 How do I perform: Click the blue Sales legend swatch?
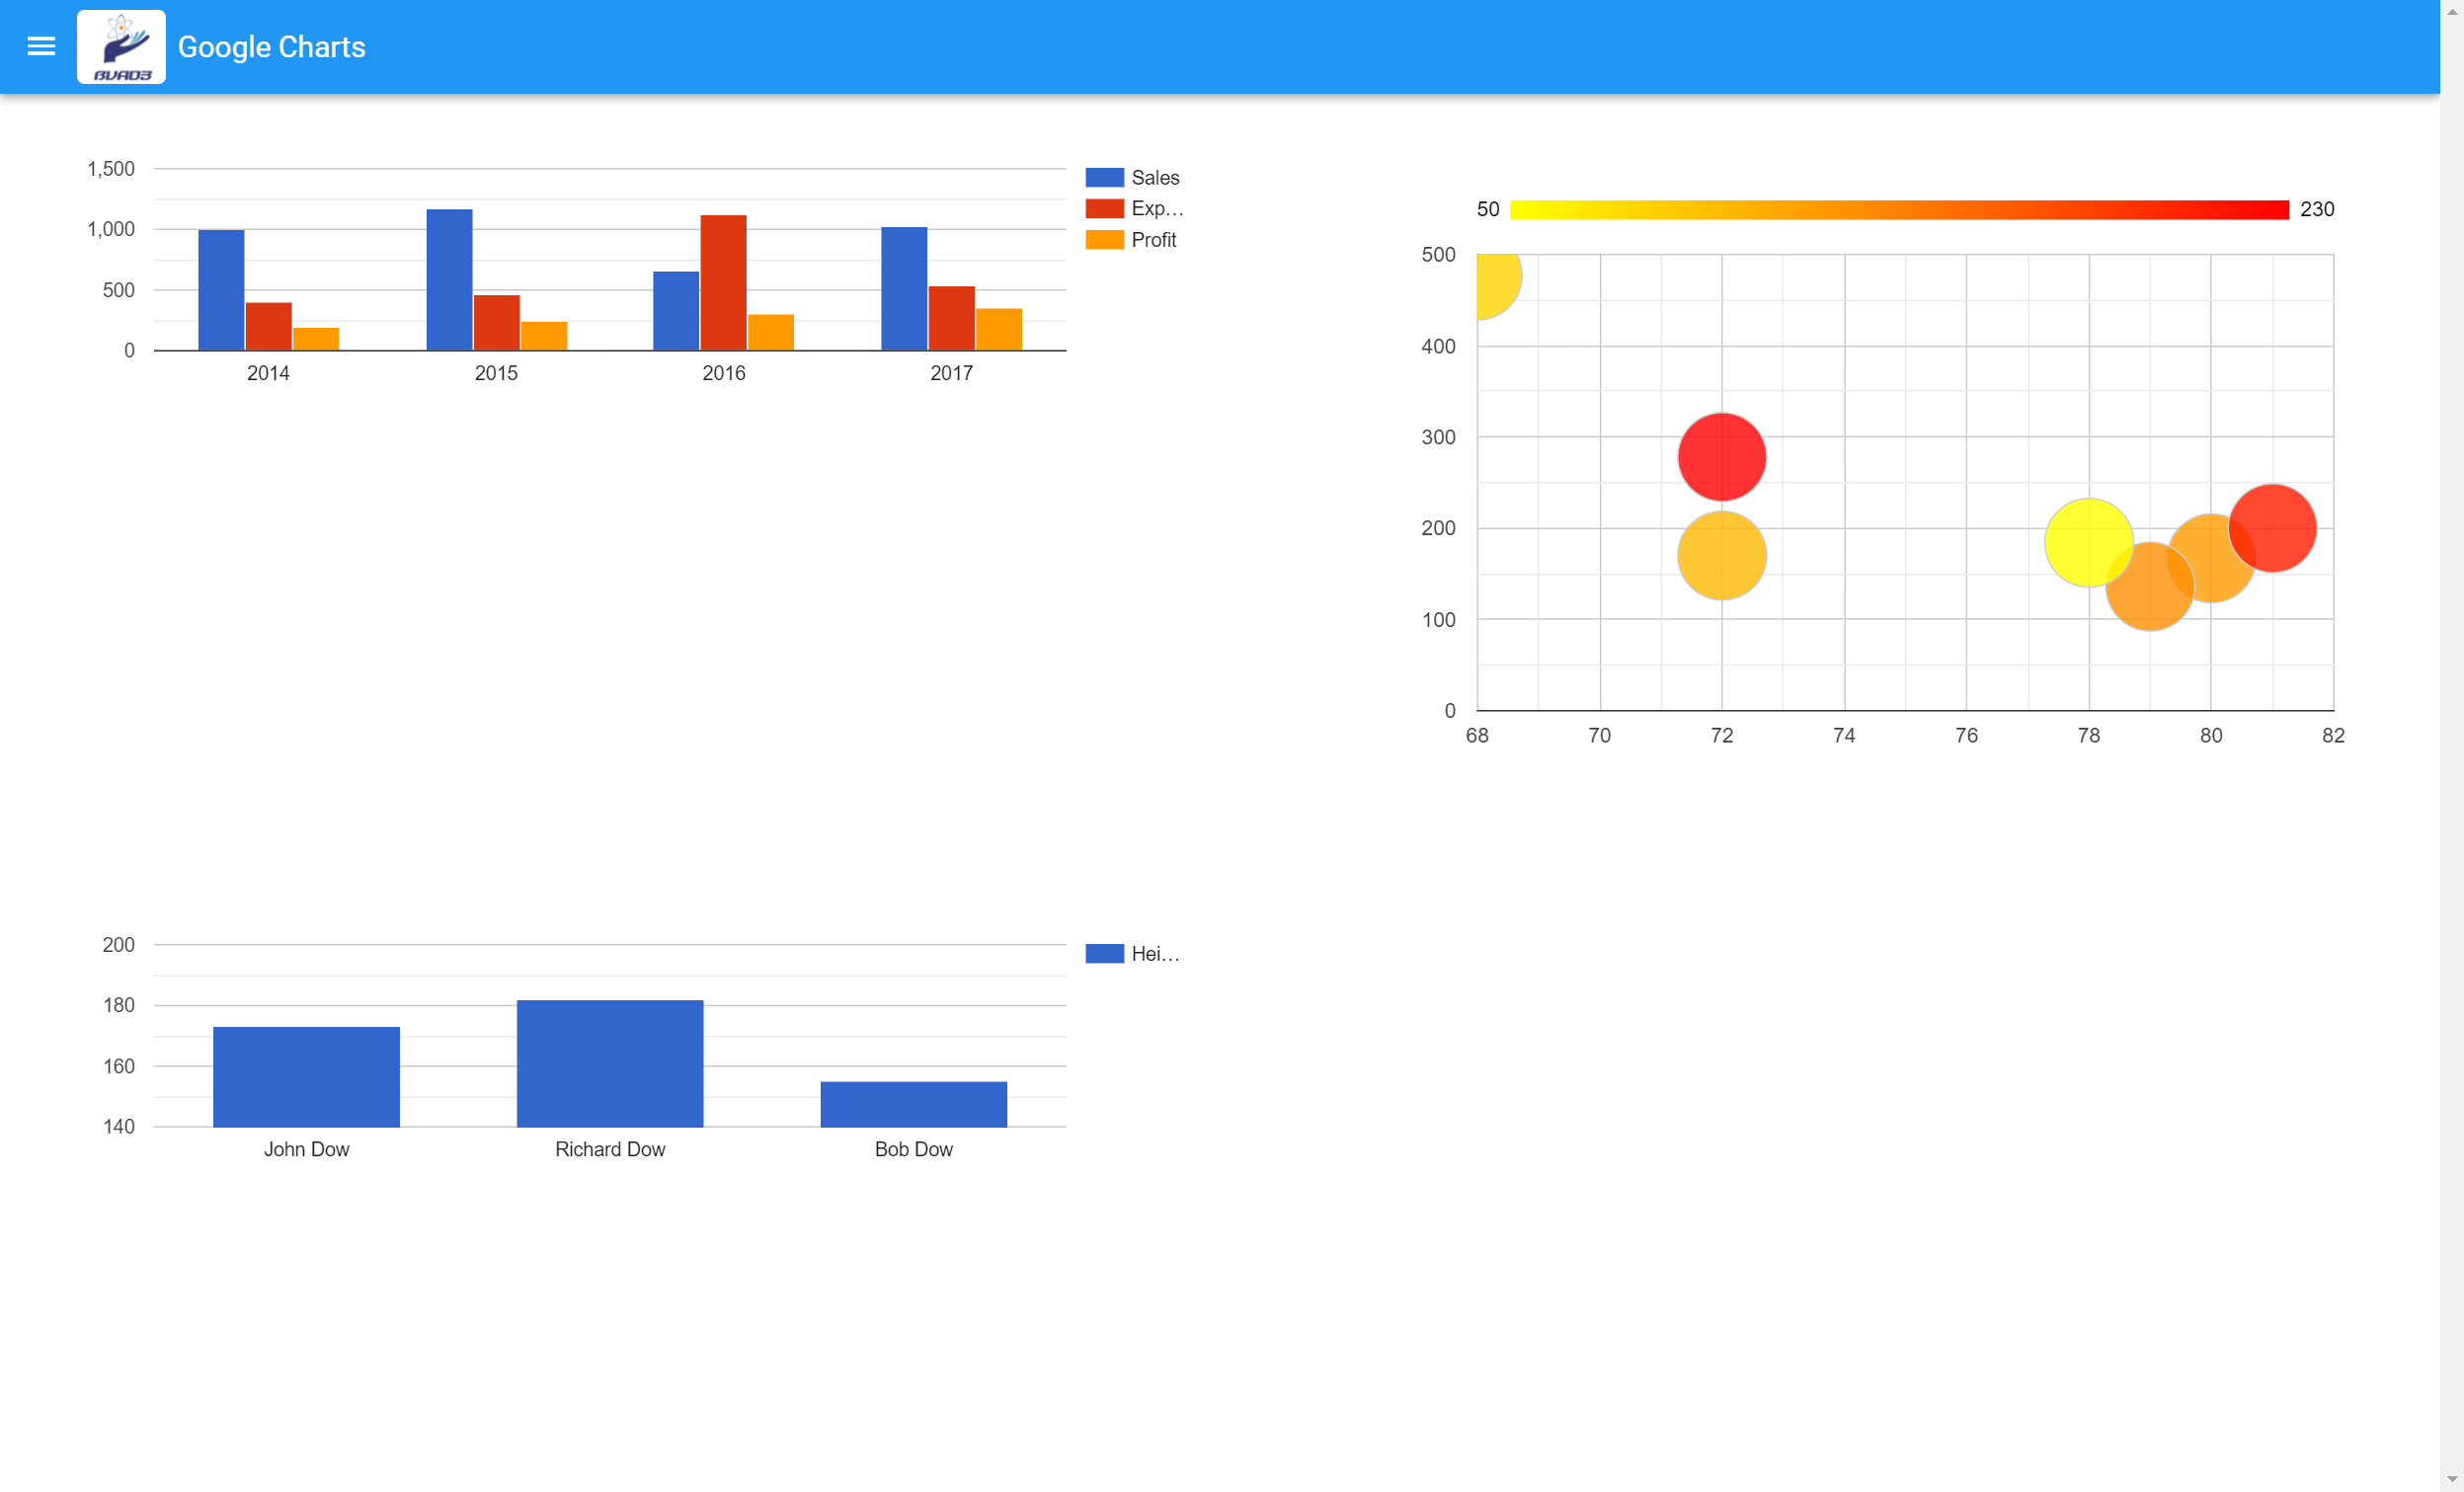pos(1104,177)
